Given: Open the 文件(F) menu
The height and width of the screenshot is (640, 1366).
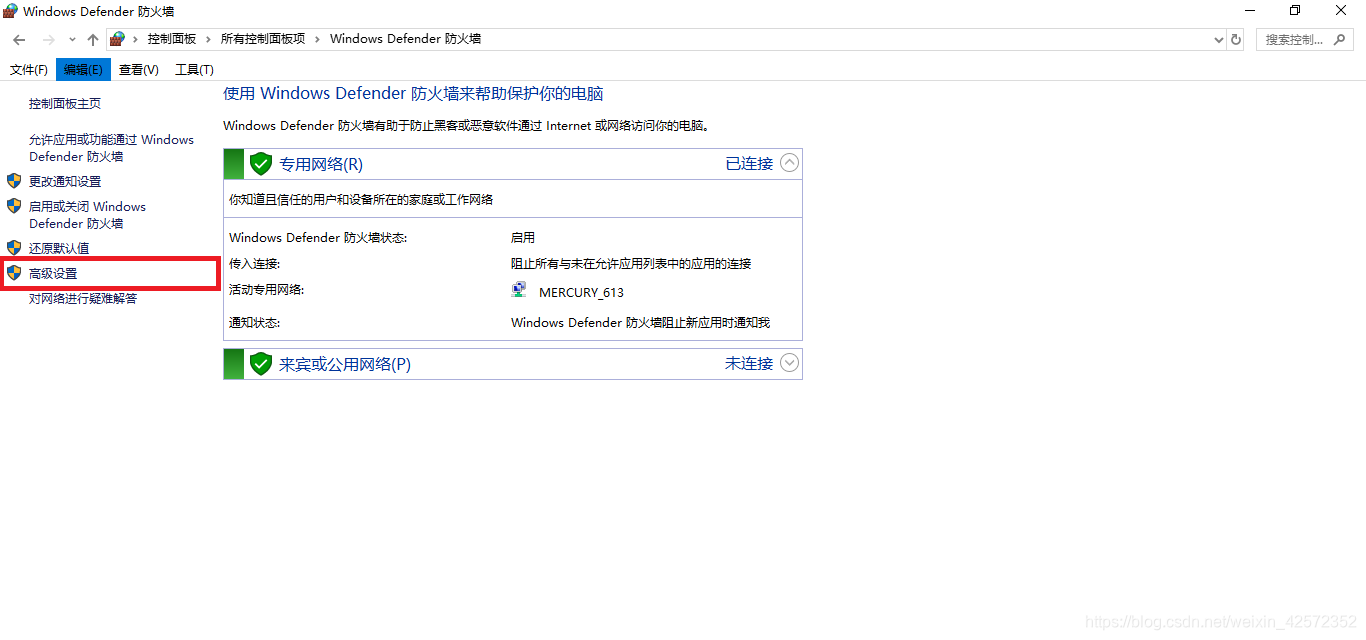Looking at the screenshot, I should [x=29, y=69].
